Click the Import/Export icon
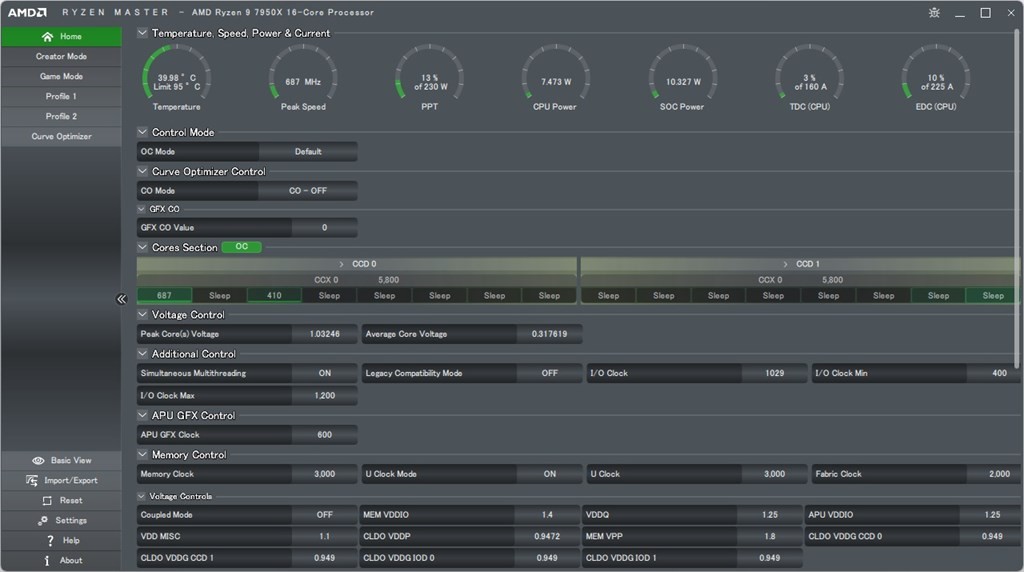This screenshot has height=572, width=1024. coord(32,481)
